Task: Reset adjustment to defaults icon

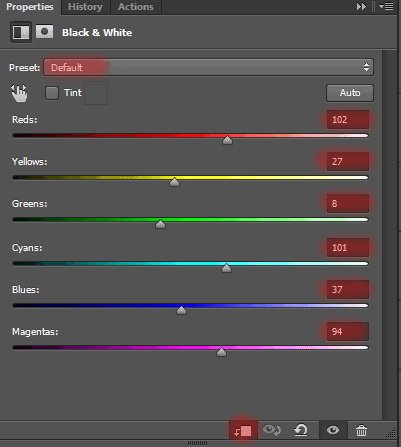Action: tap(301, 430)
